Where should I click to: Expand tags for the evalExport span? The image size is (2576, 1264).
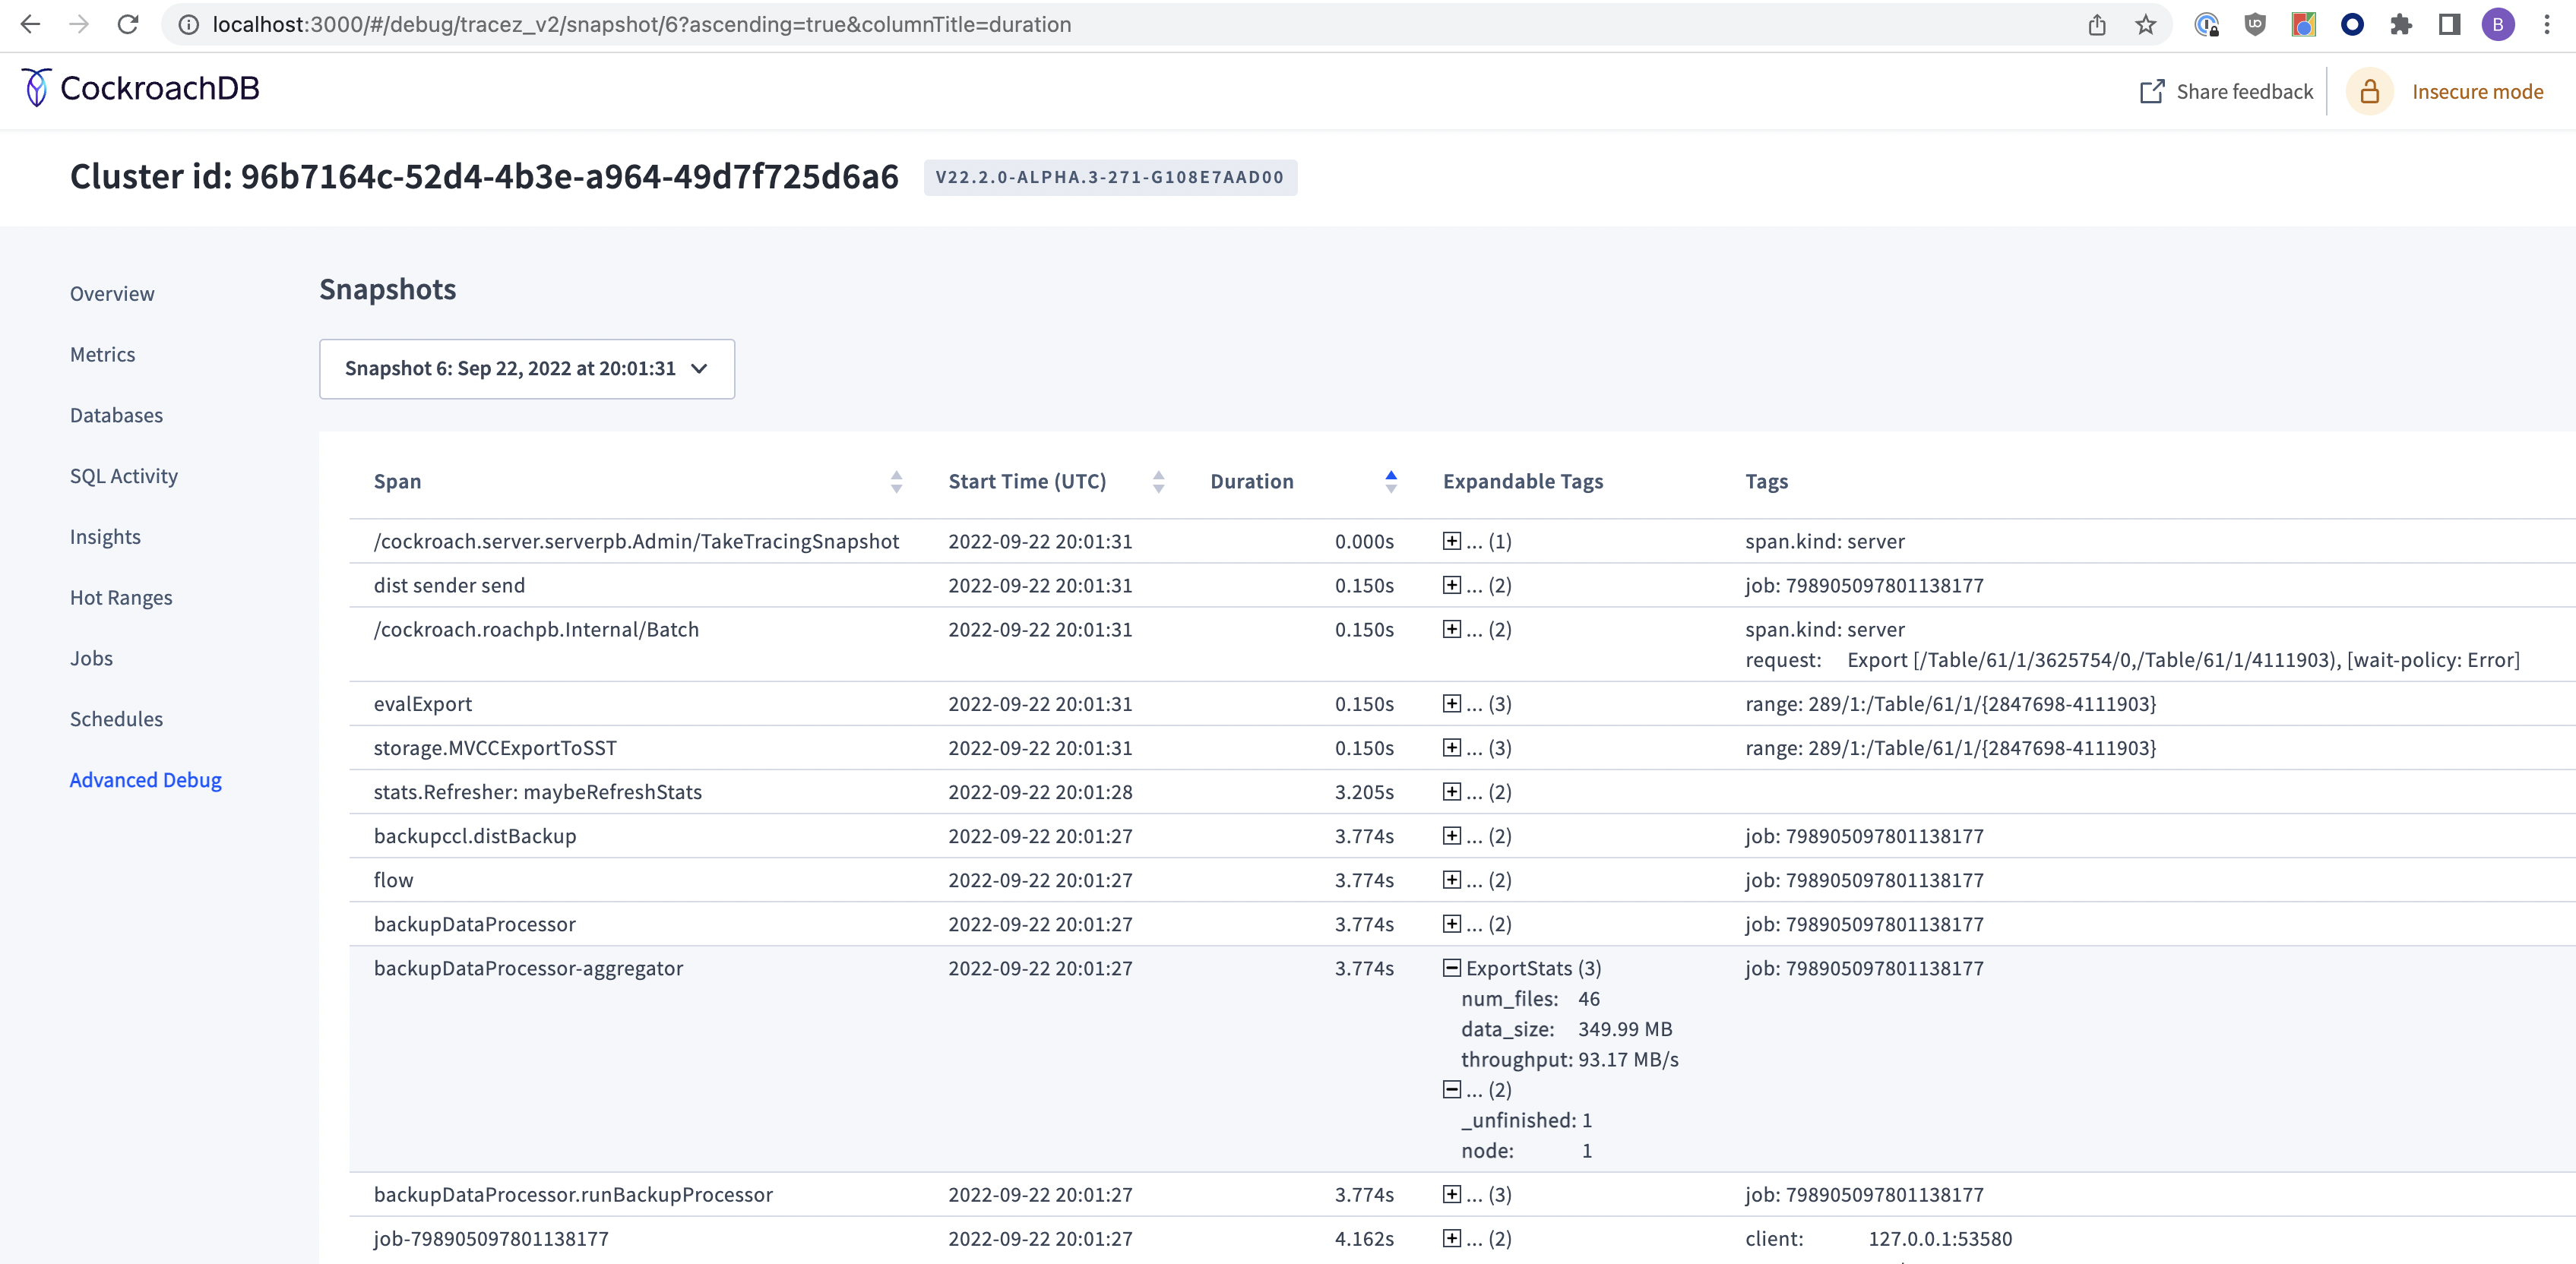(1451, 703)
